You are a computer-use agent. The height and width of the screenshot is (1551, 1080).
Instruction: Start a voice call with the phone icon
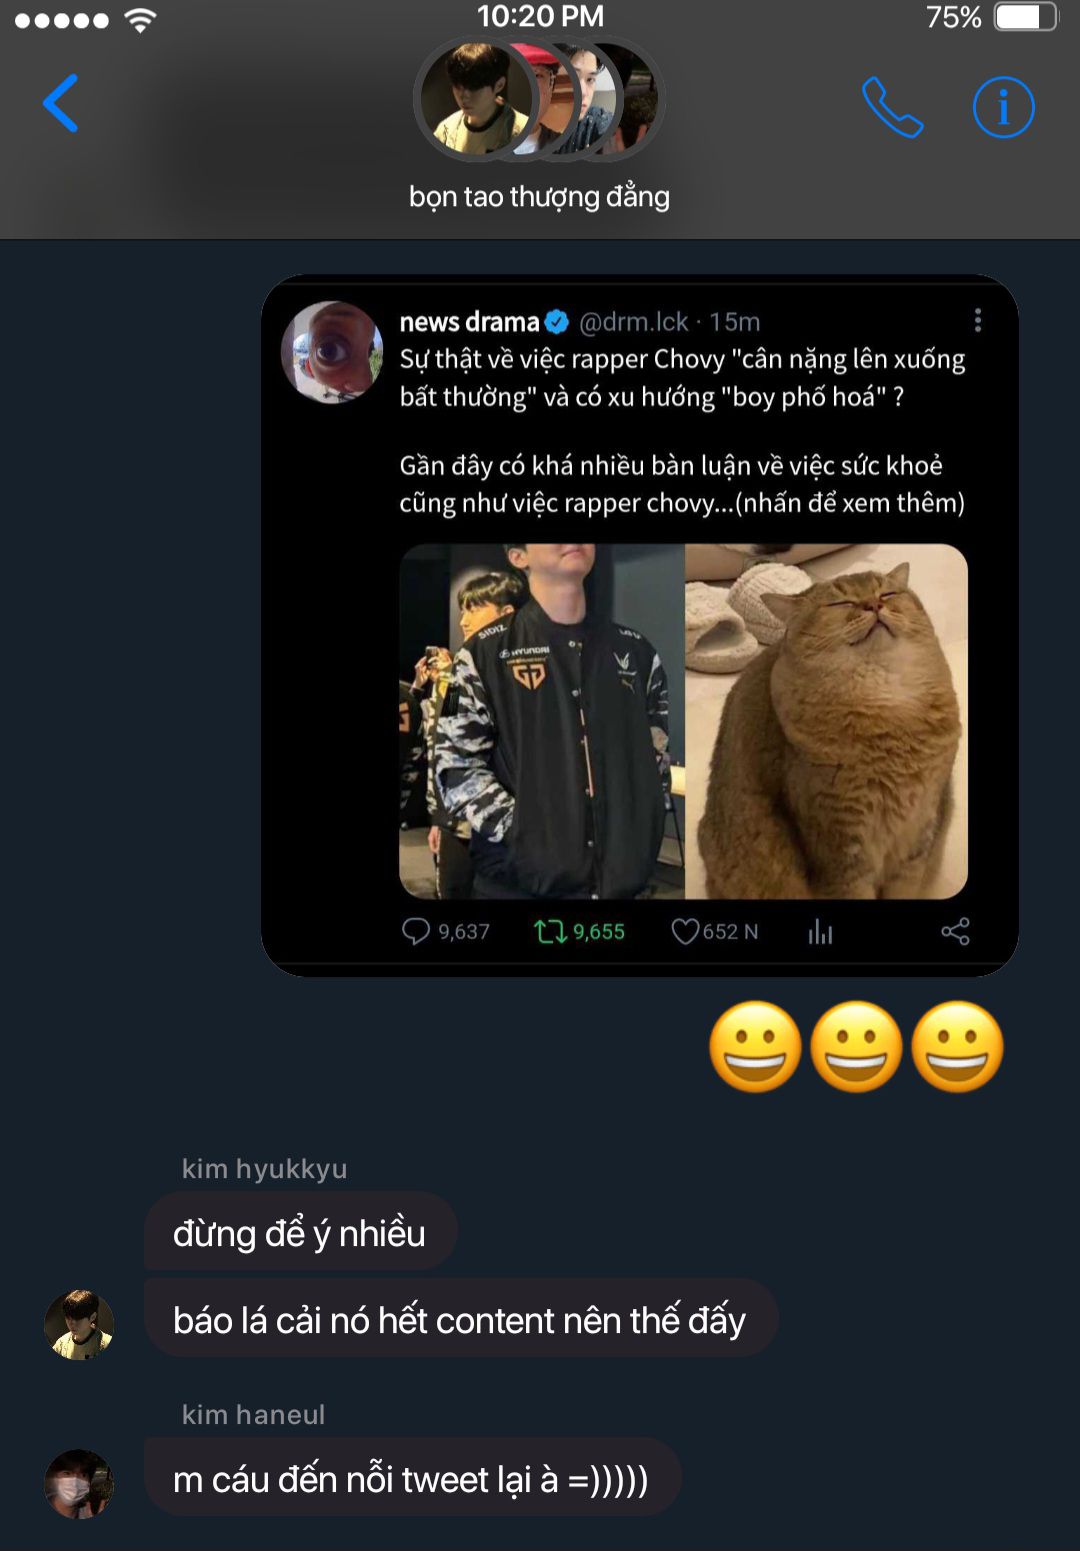tap(892, 107)
